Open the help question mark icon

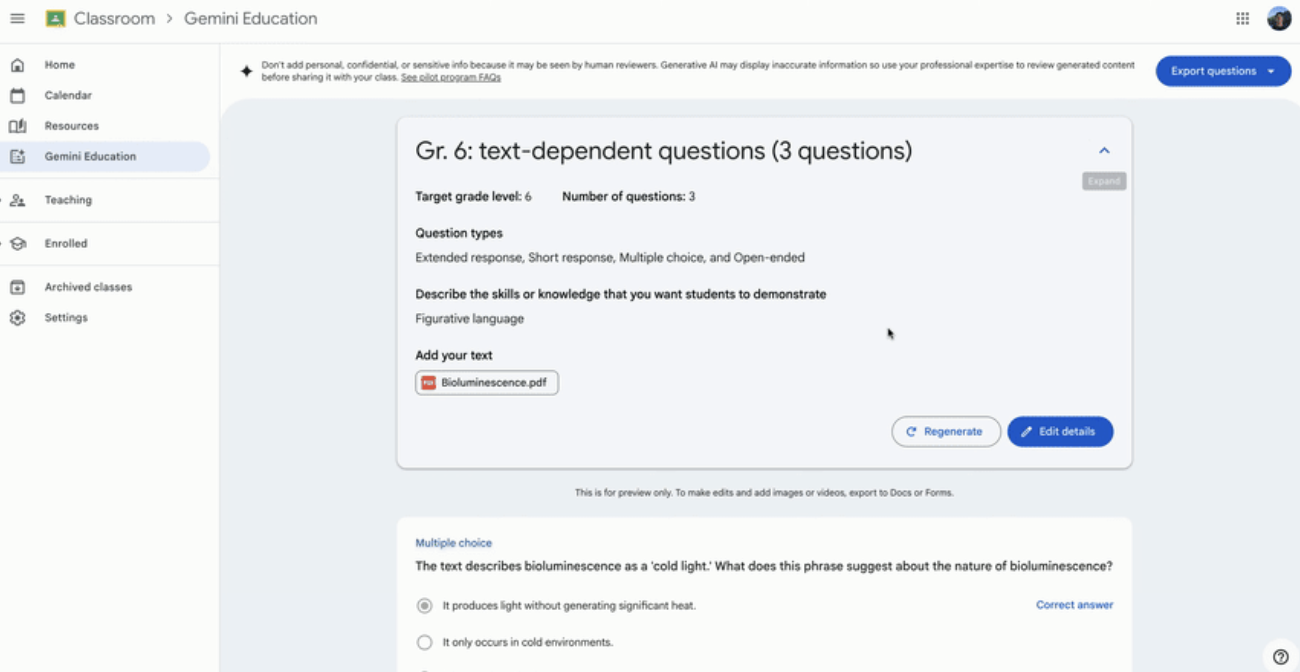(x=1281, y=657)
